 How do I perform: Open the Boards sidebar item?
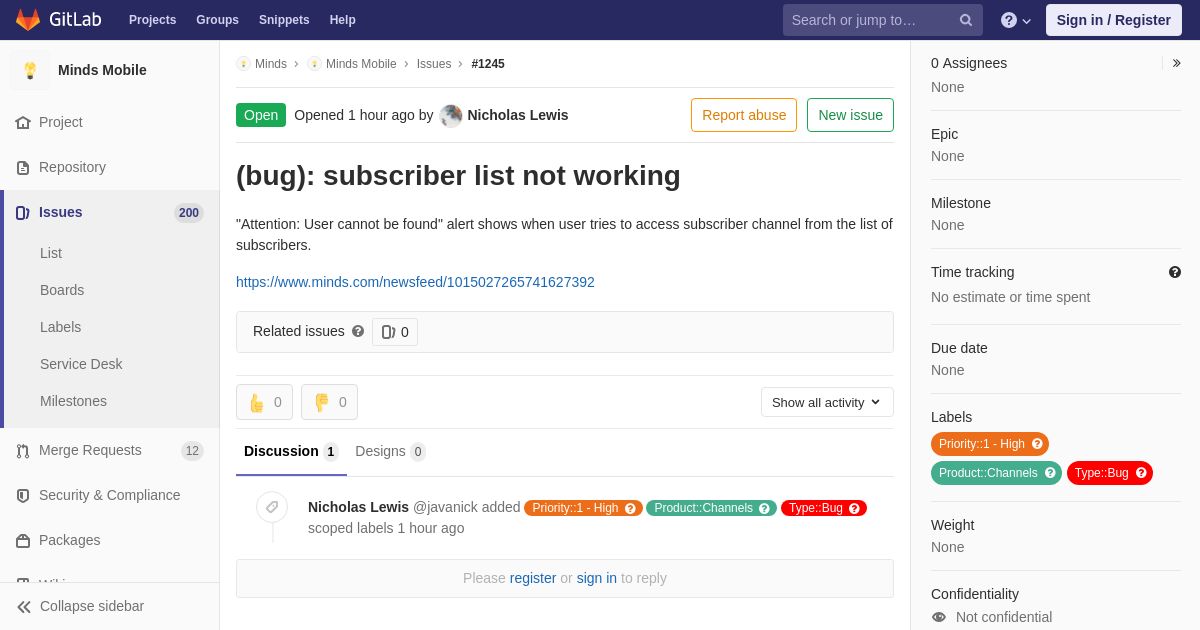[62, 290]
